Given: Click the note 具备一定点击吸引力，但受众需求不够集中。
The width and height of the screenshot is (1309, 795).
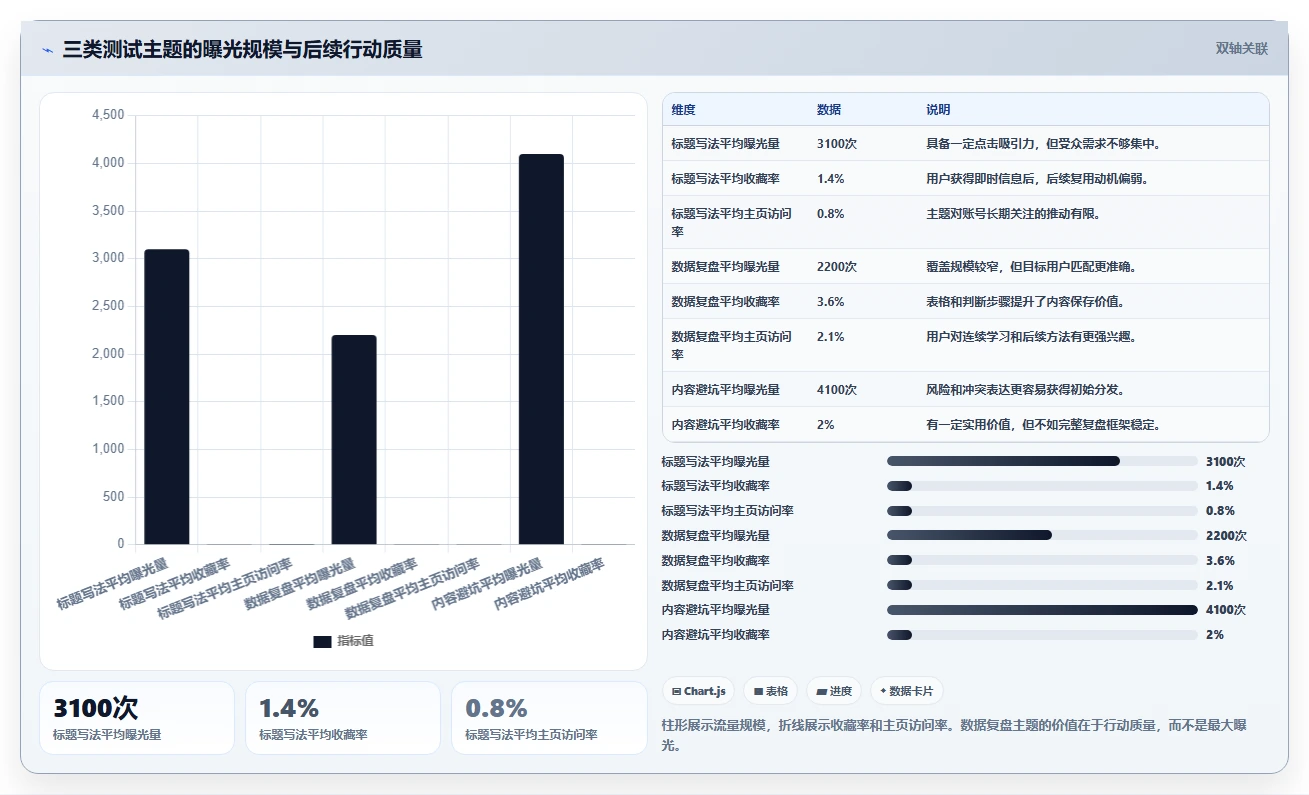Looking at the screenshot, I should coord(1043,144).
